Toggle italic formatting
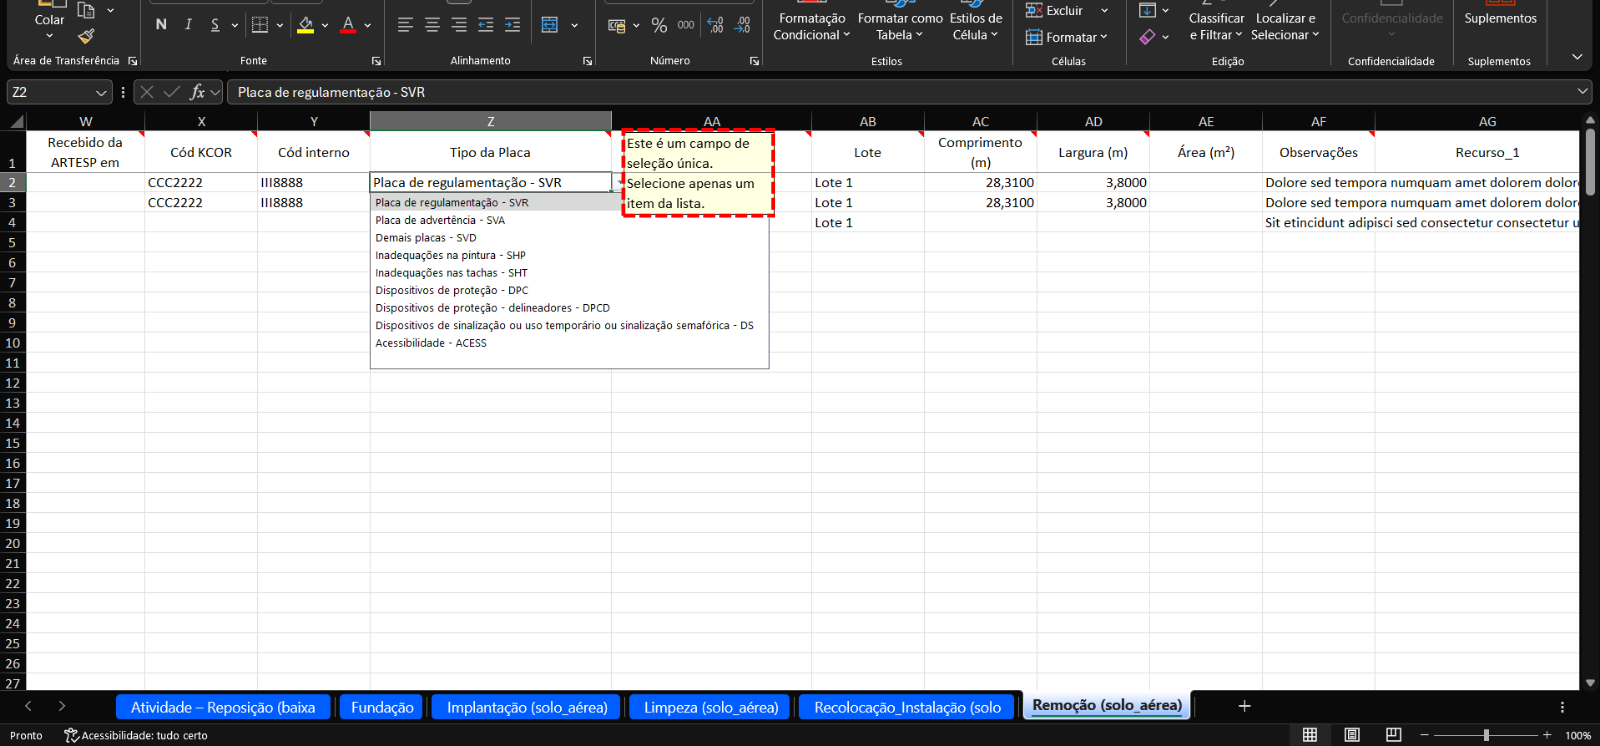The image size is (1600, 746). tap(188, 25)
